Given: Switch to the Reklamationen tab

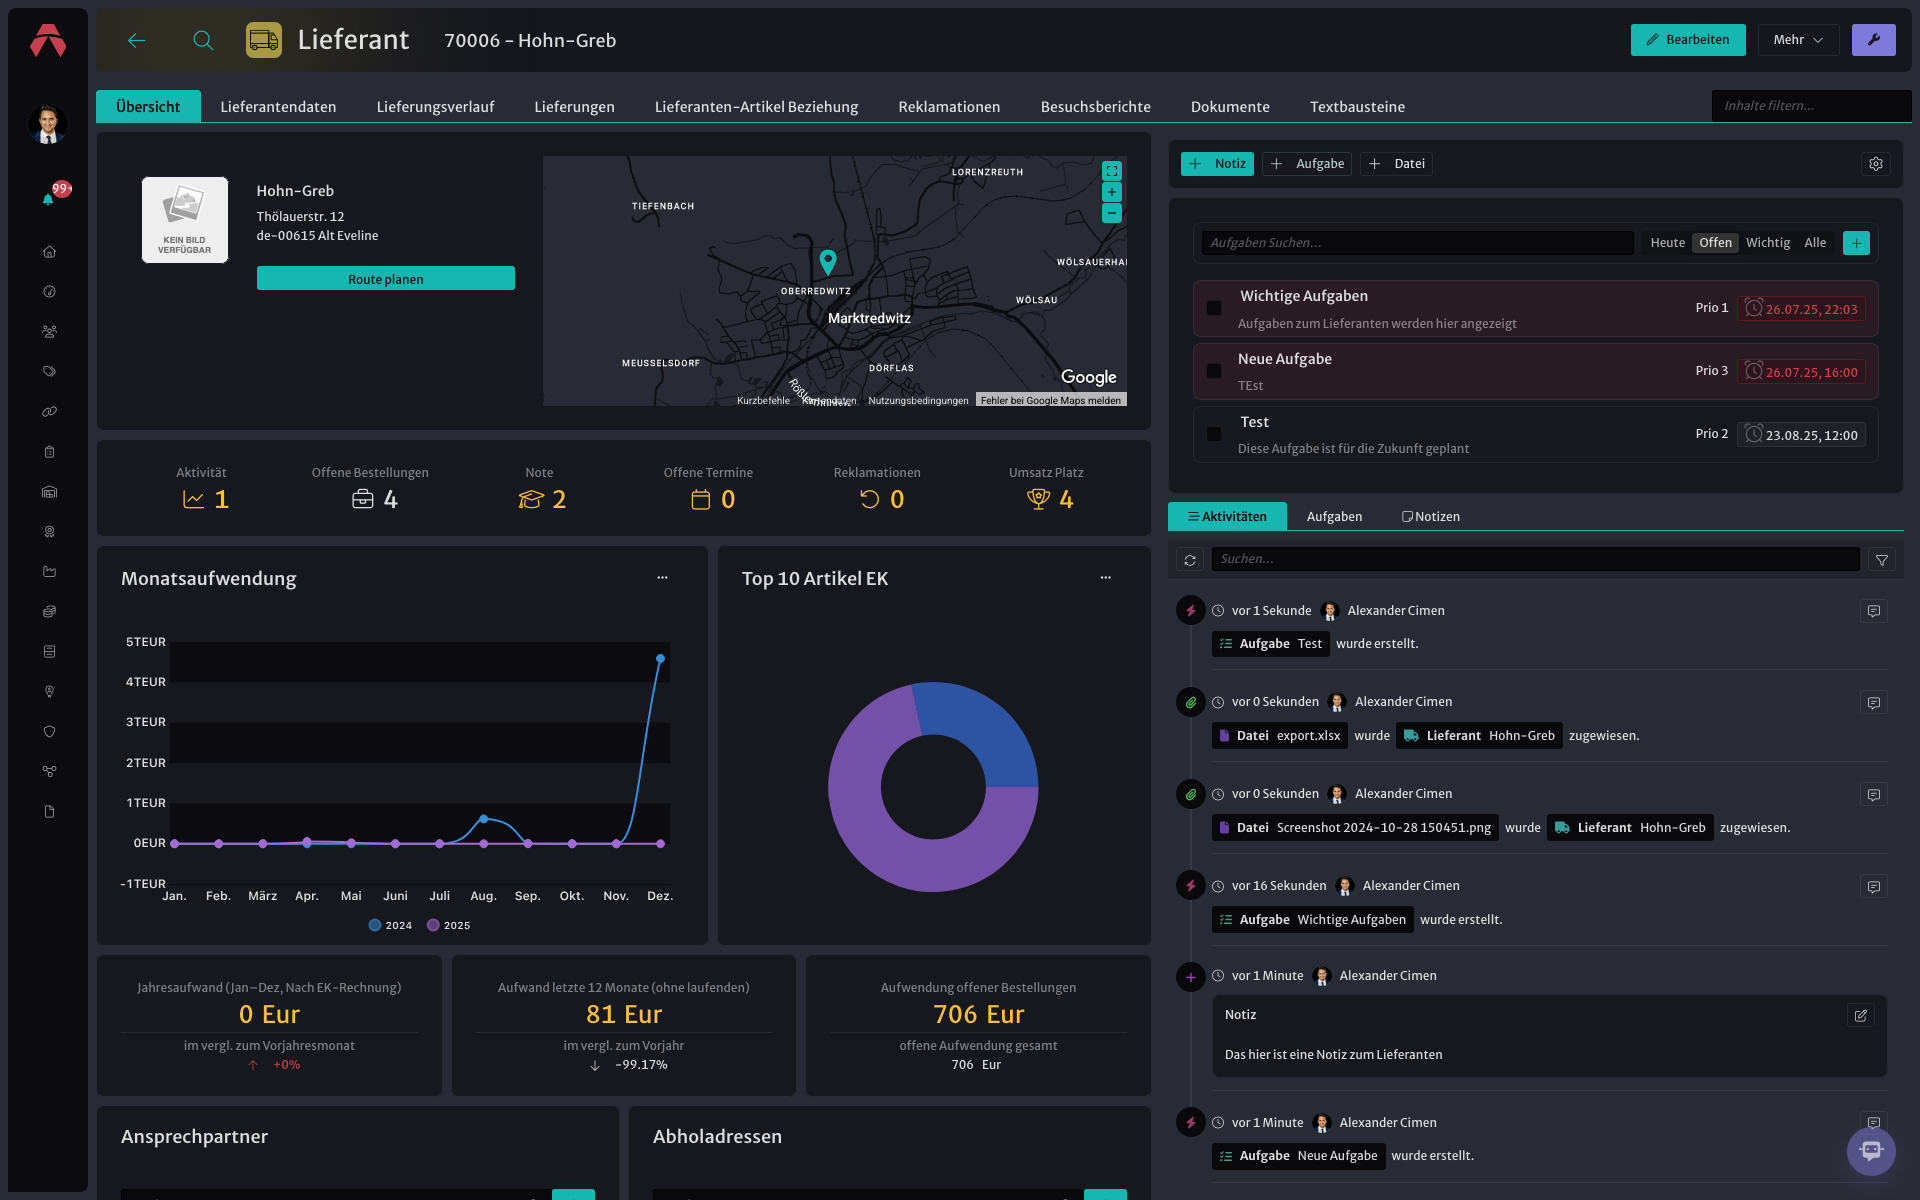Looking at the screenshot, I should 949,107.
